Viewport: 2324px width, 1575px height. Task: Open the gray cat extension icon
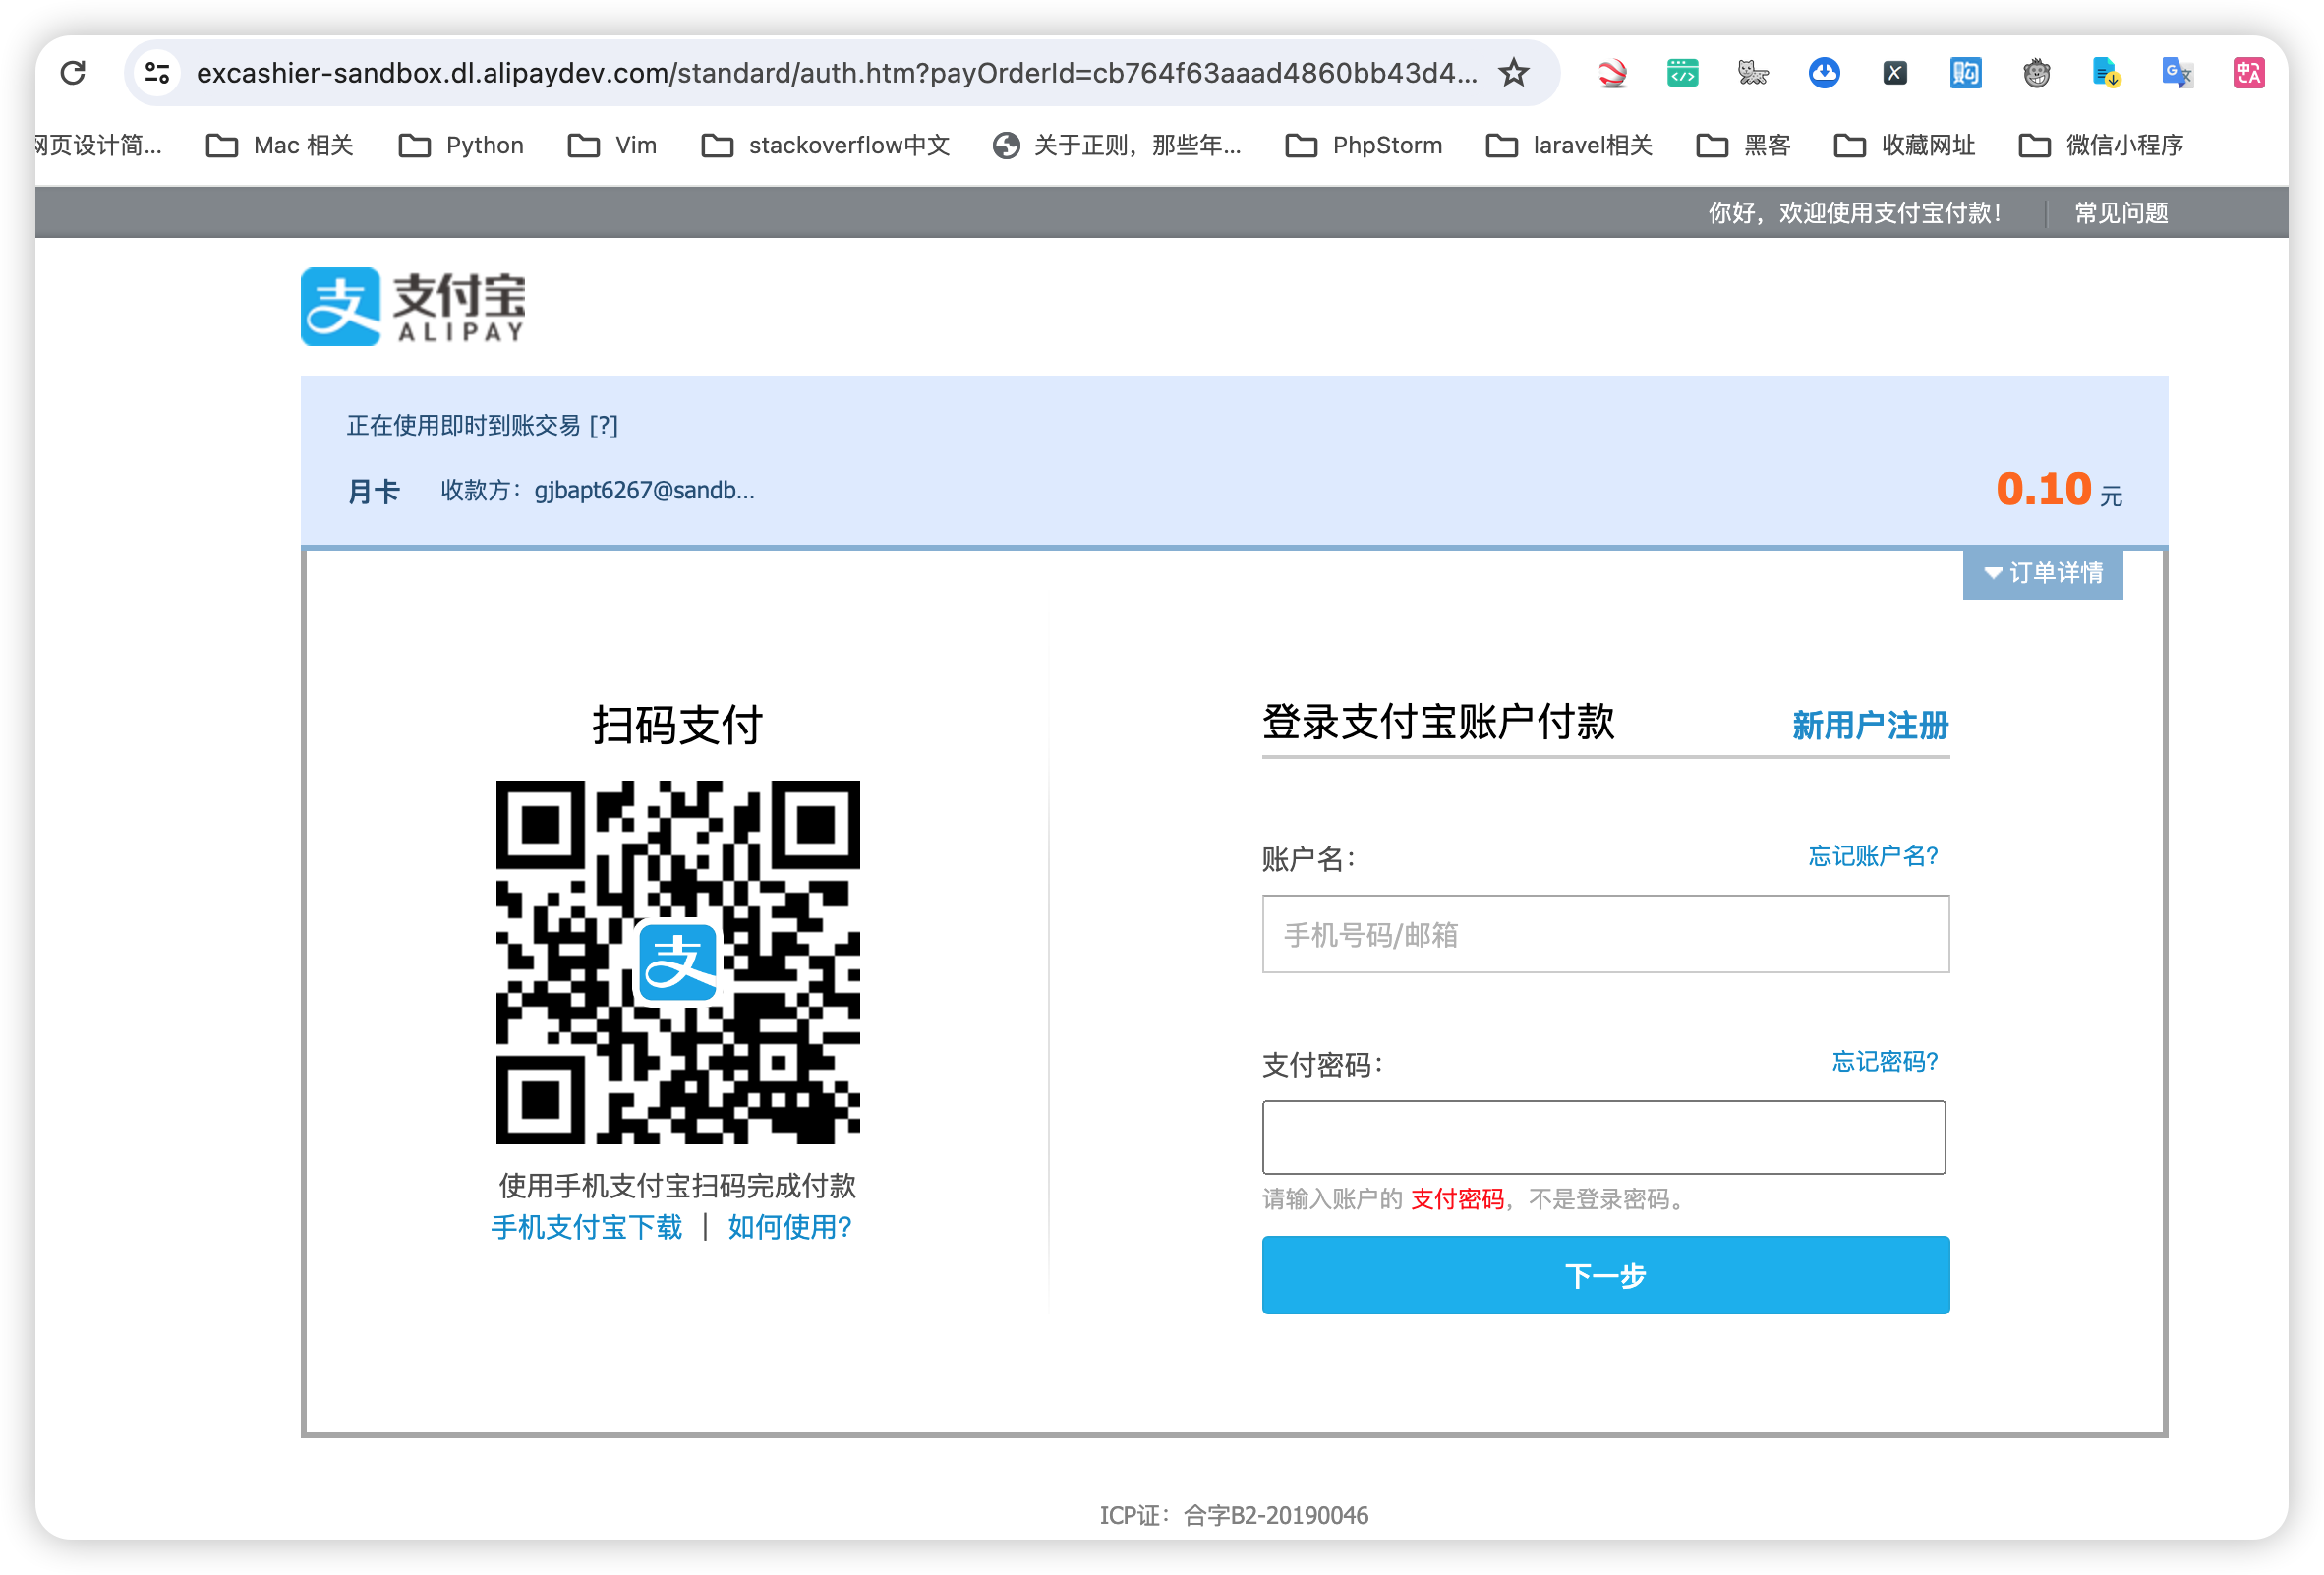point(1752,72)
